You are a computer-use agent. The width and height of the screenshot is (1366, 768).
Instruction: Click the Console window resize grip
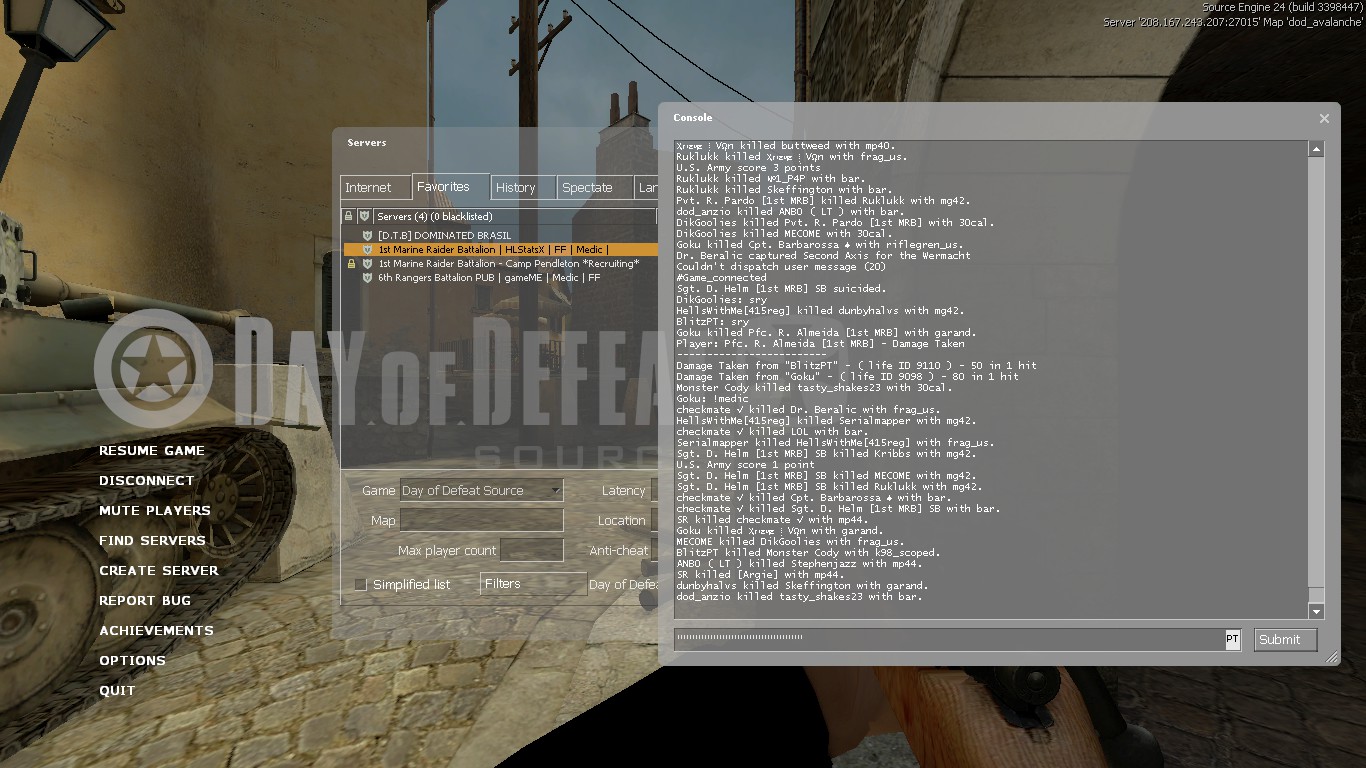click(x=1332, y=657)
